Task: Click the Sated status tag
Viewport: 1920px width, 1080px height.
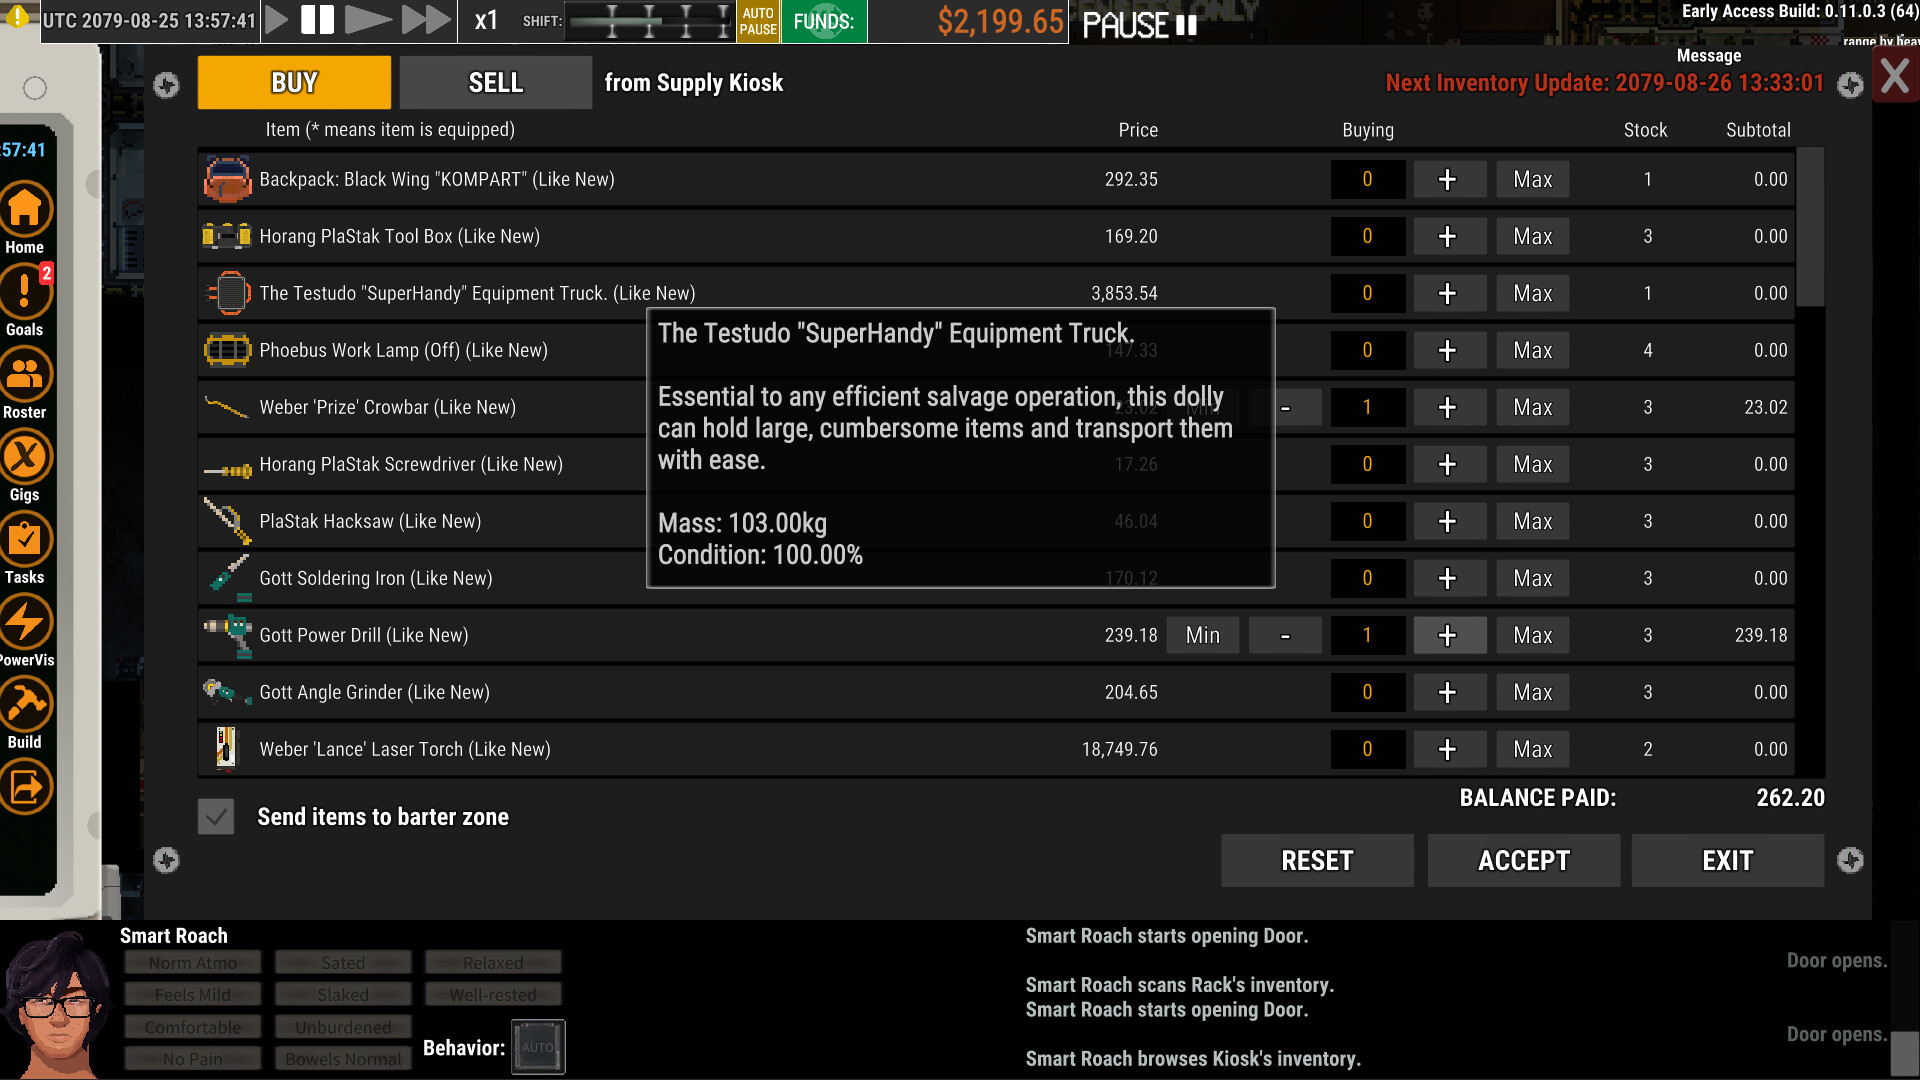Action: 343,963
